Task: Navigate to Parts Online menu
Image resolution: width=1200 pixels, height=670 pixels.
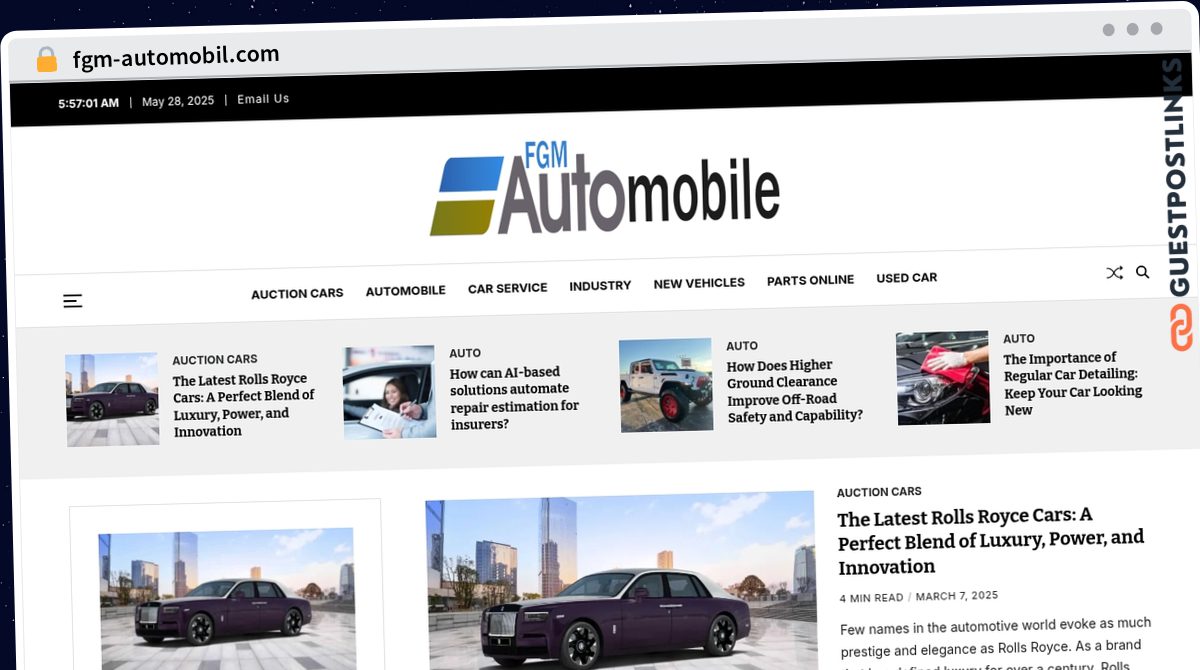Action: point(810,280)
